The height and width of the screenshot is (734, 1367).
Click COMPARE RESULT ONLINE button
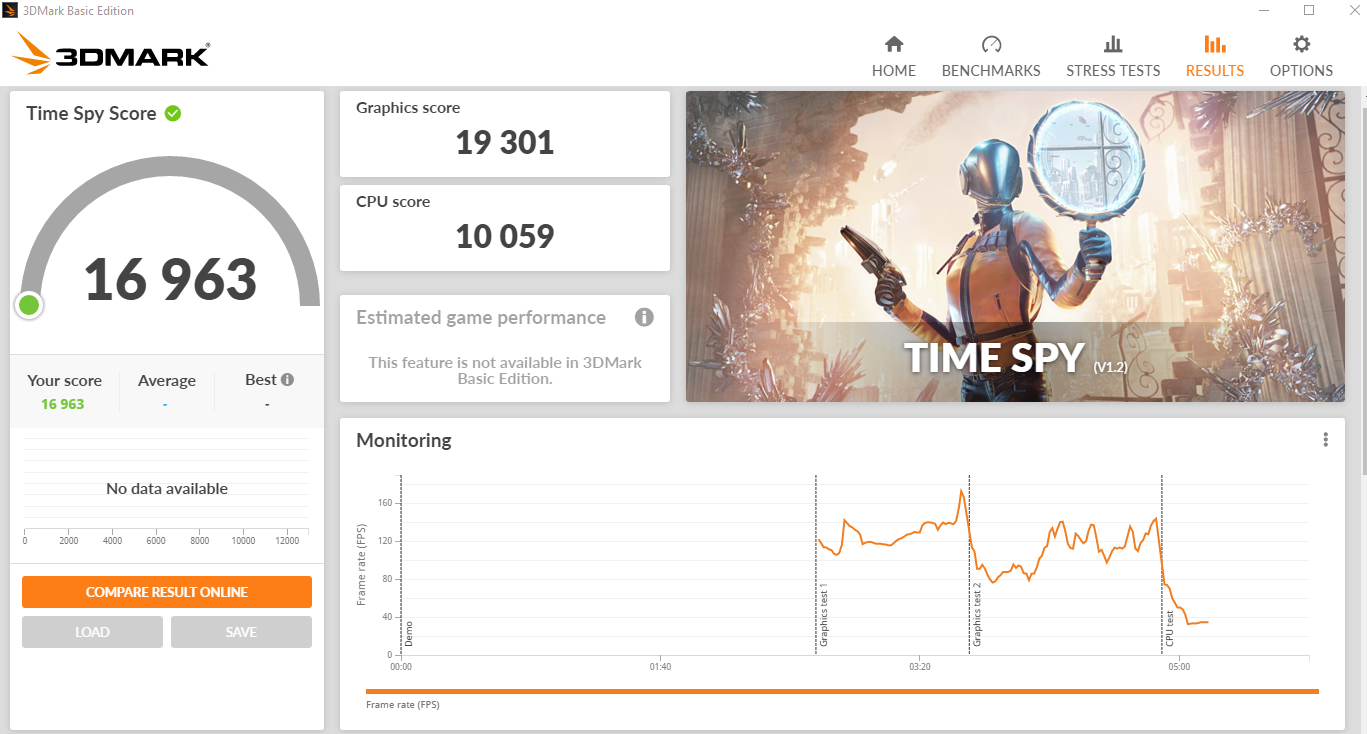[x=167, y=592]
